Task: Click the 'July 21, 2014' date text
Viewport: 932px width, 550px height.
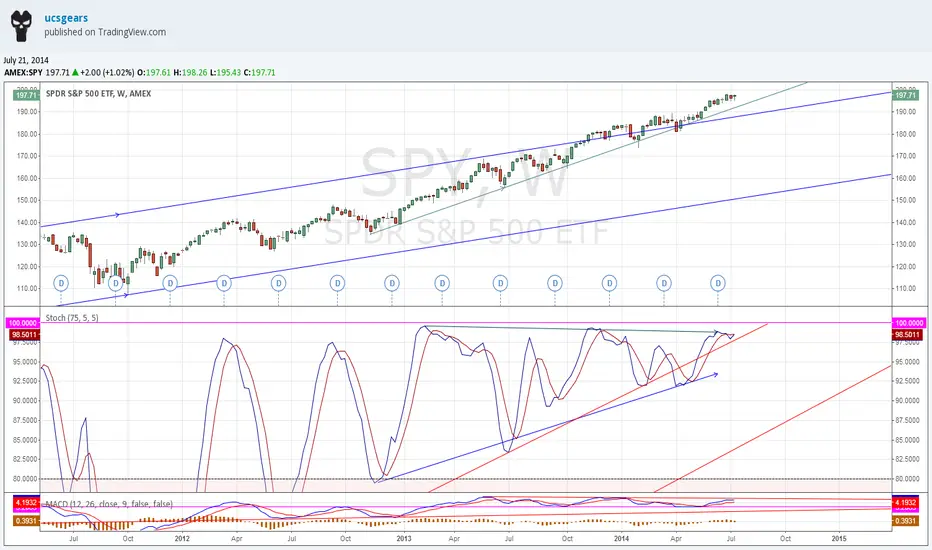Action: click(x=26, y=60)
